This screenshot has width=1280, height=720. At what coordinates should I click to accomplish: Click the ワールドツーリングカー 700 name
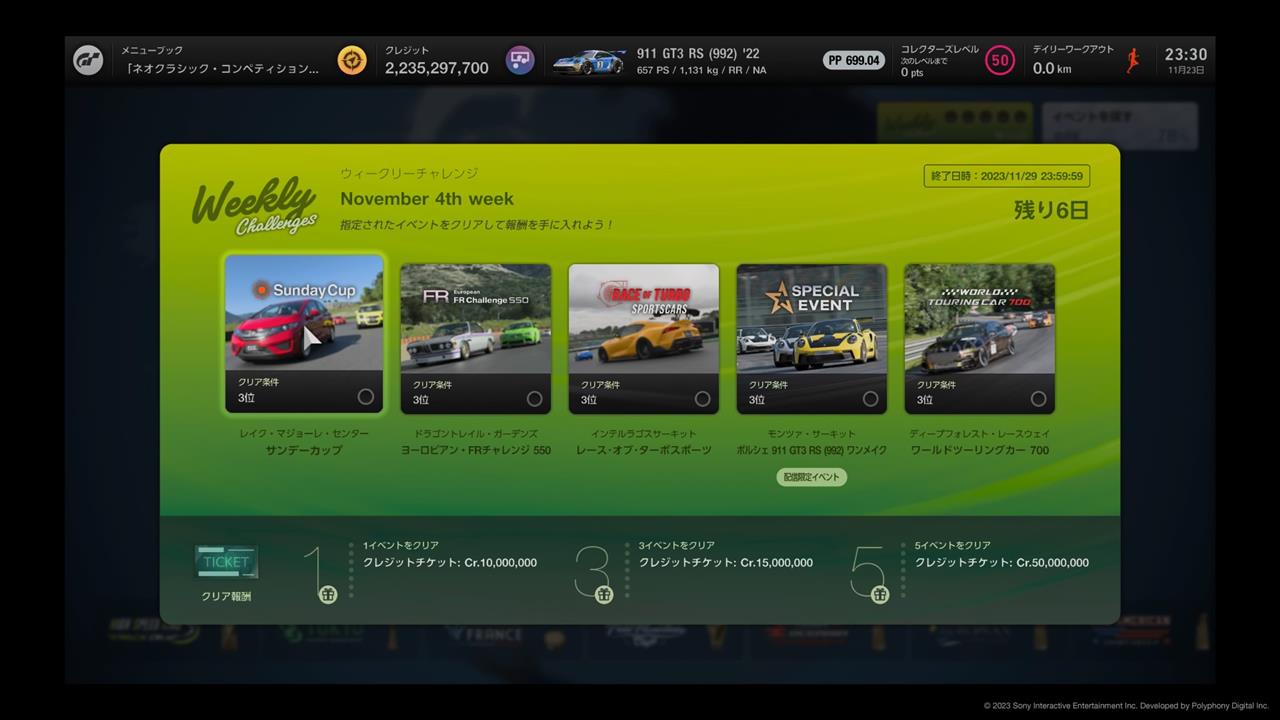coord(980,450)
